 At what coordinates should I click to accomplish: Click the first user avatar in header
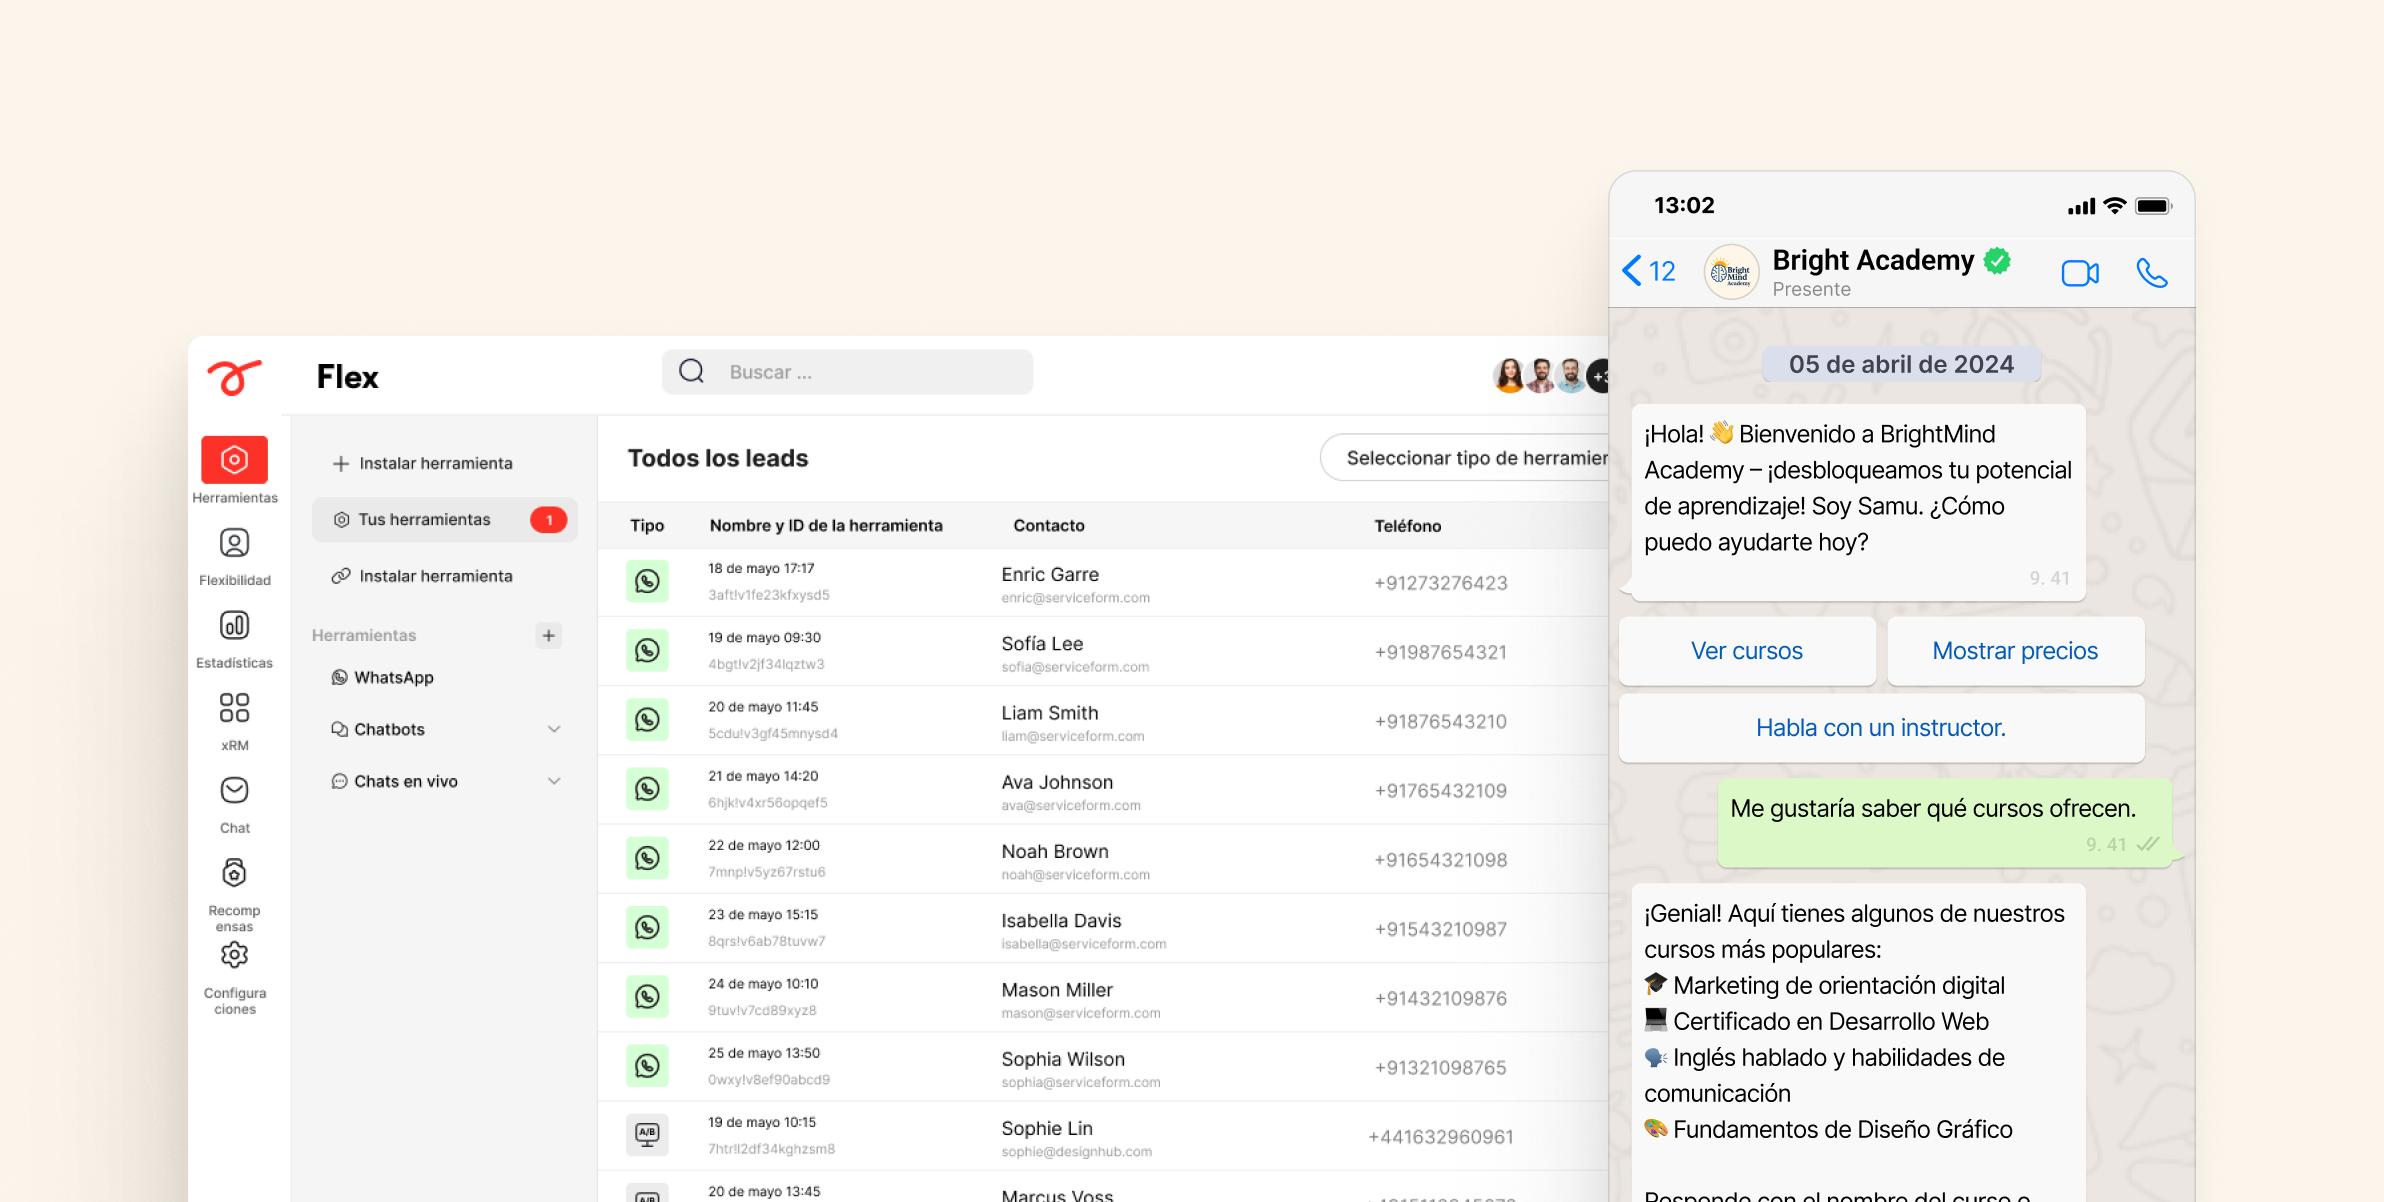tap(1509, 376)
